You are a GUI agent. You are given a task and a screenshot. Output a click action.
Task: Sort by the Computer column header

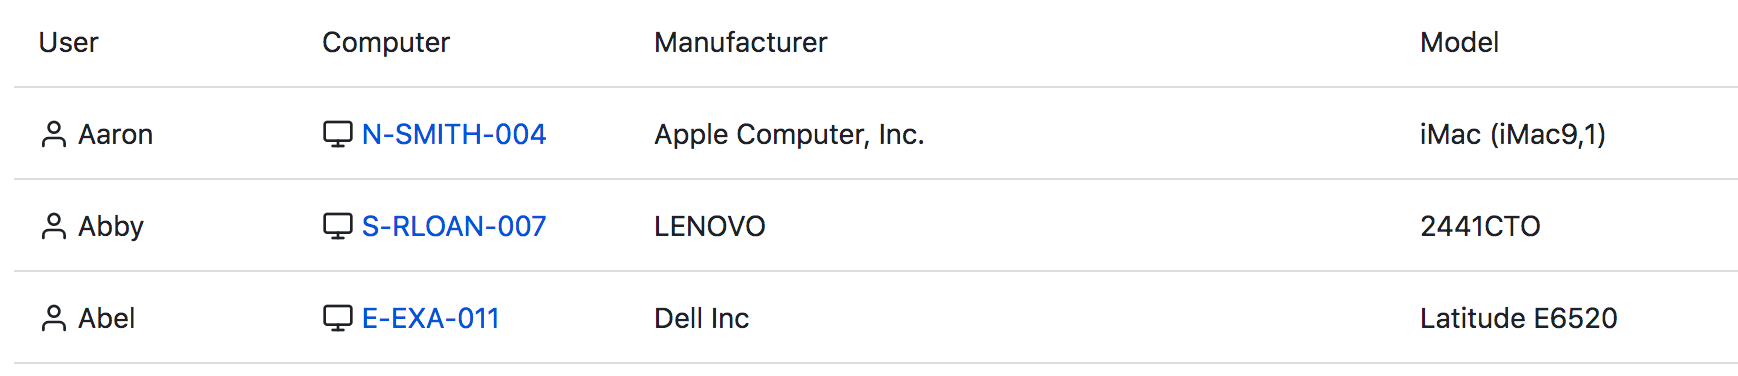coord(386,42)
